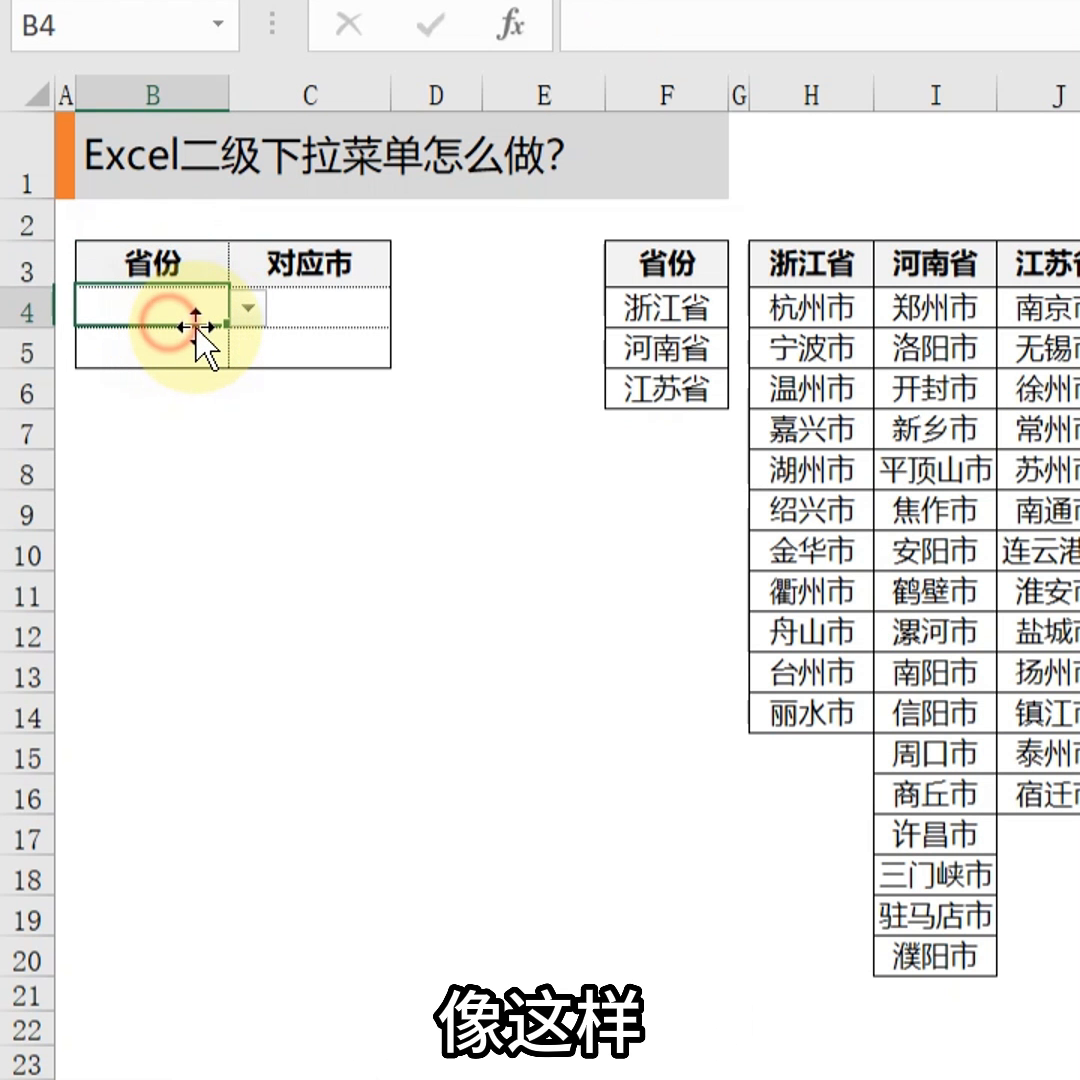Select column B header

[152, 95]
